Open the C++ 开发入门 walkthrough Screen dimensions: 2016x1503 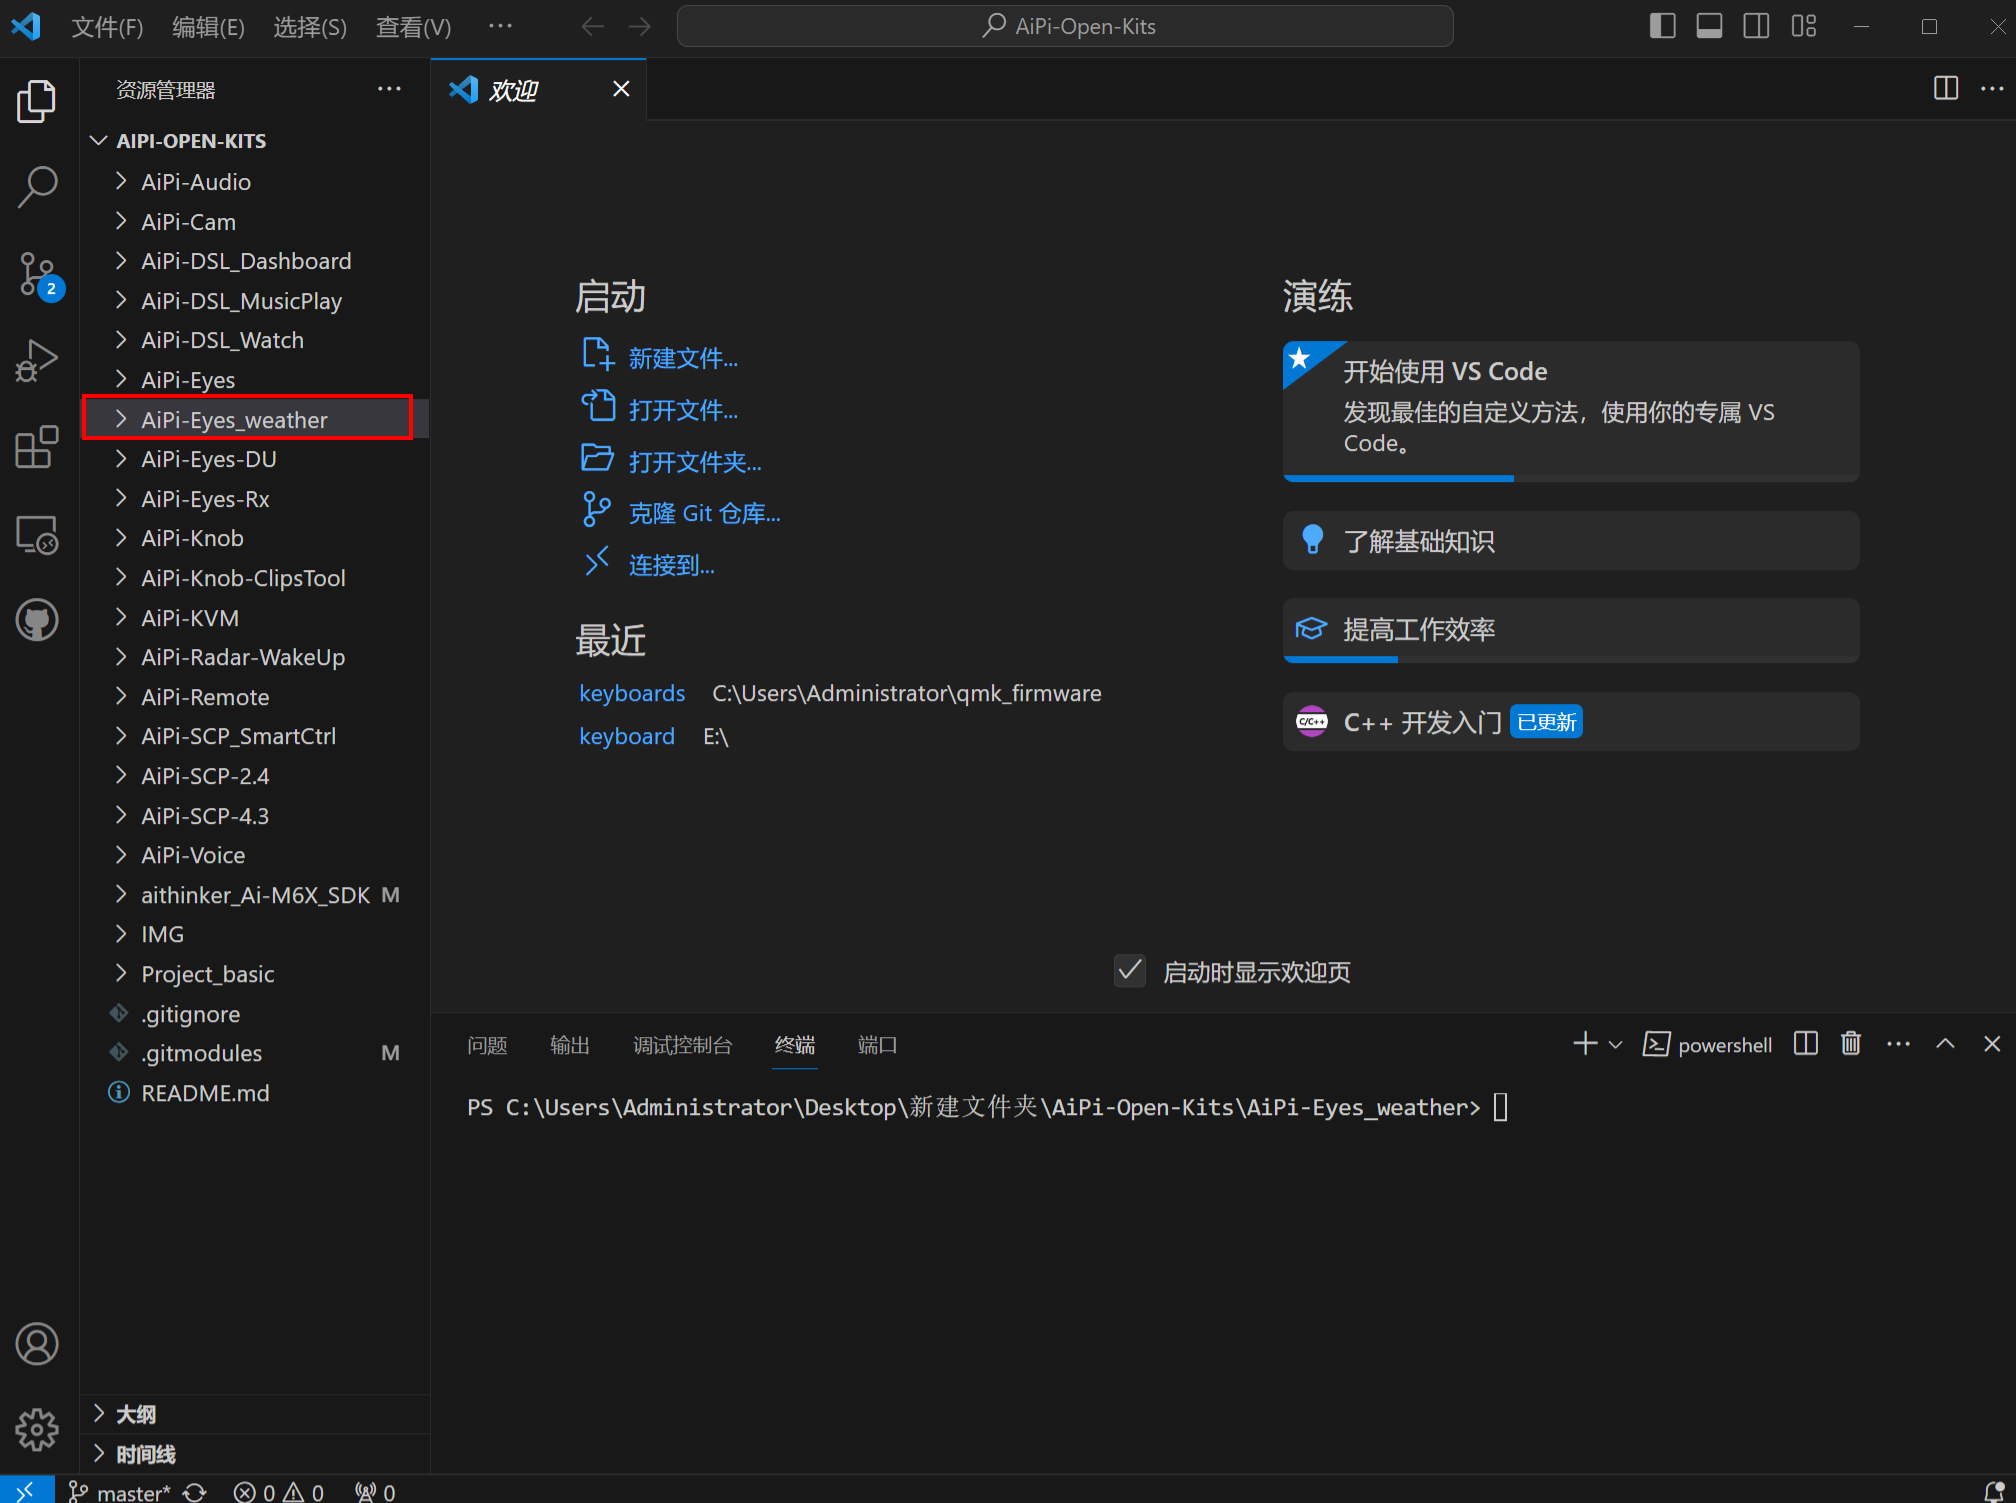coord(1571,722)
